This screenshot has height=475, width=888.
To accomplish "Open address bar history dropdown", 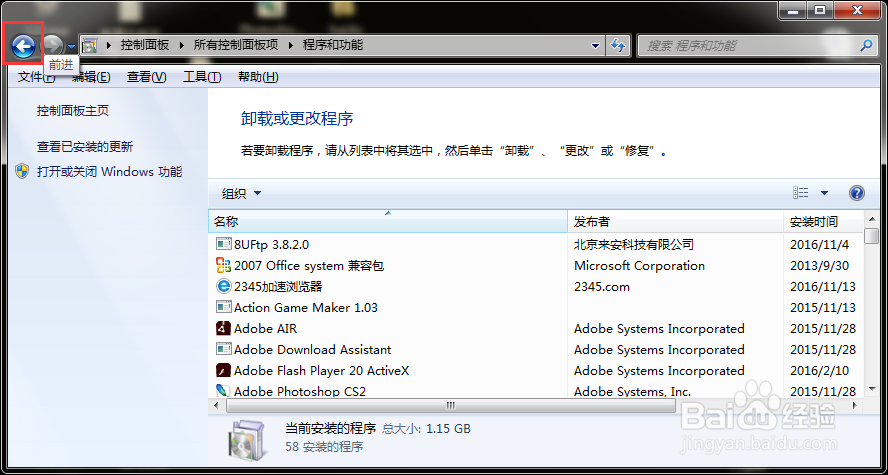I will pos(595,46).
